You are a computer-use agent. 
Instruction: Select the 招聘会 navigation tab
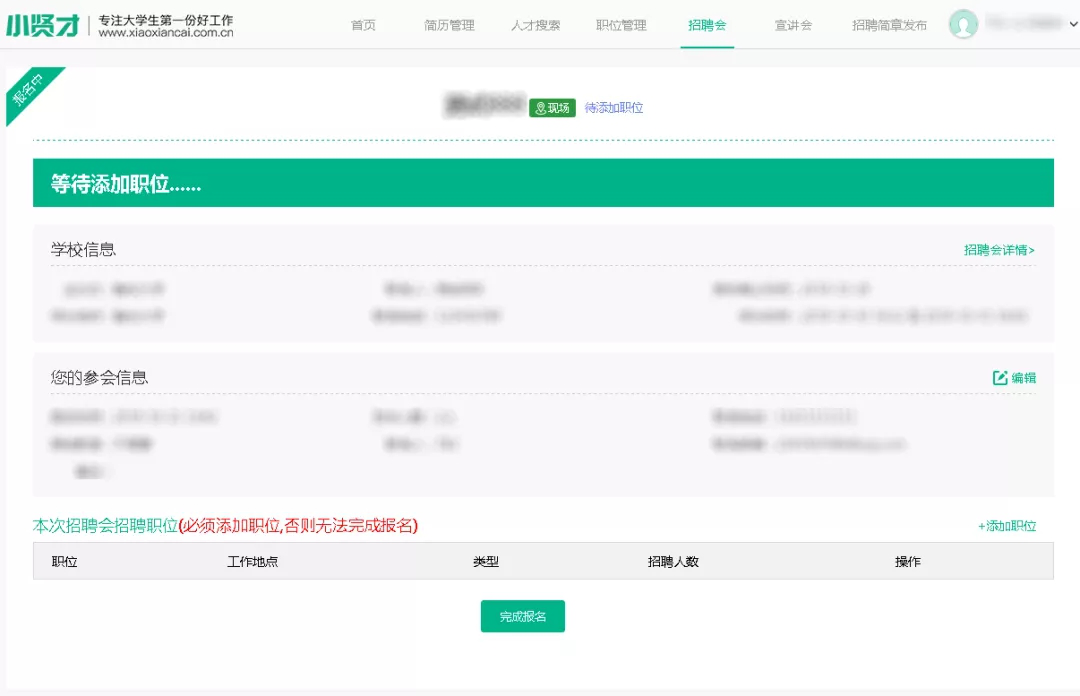[707, 25]
